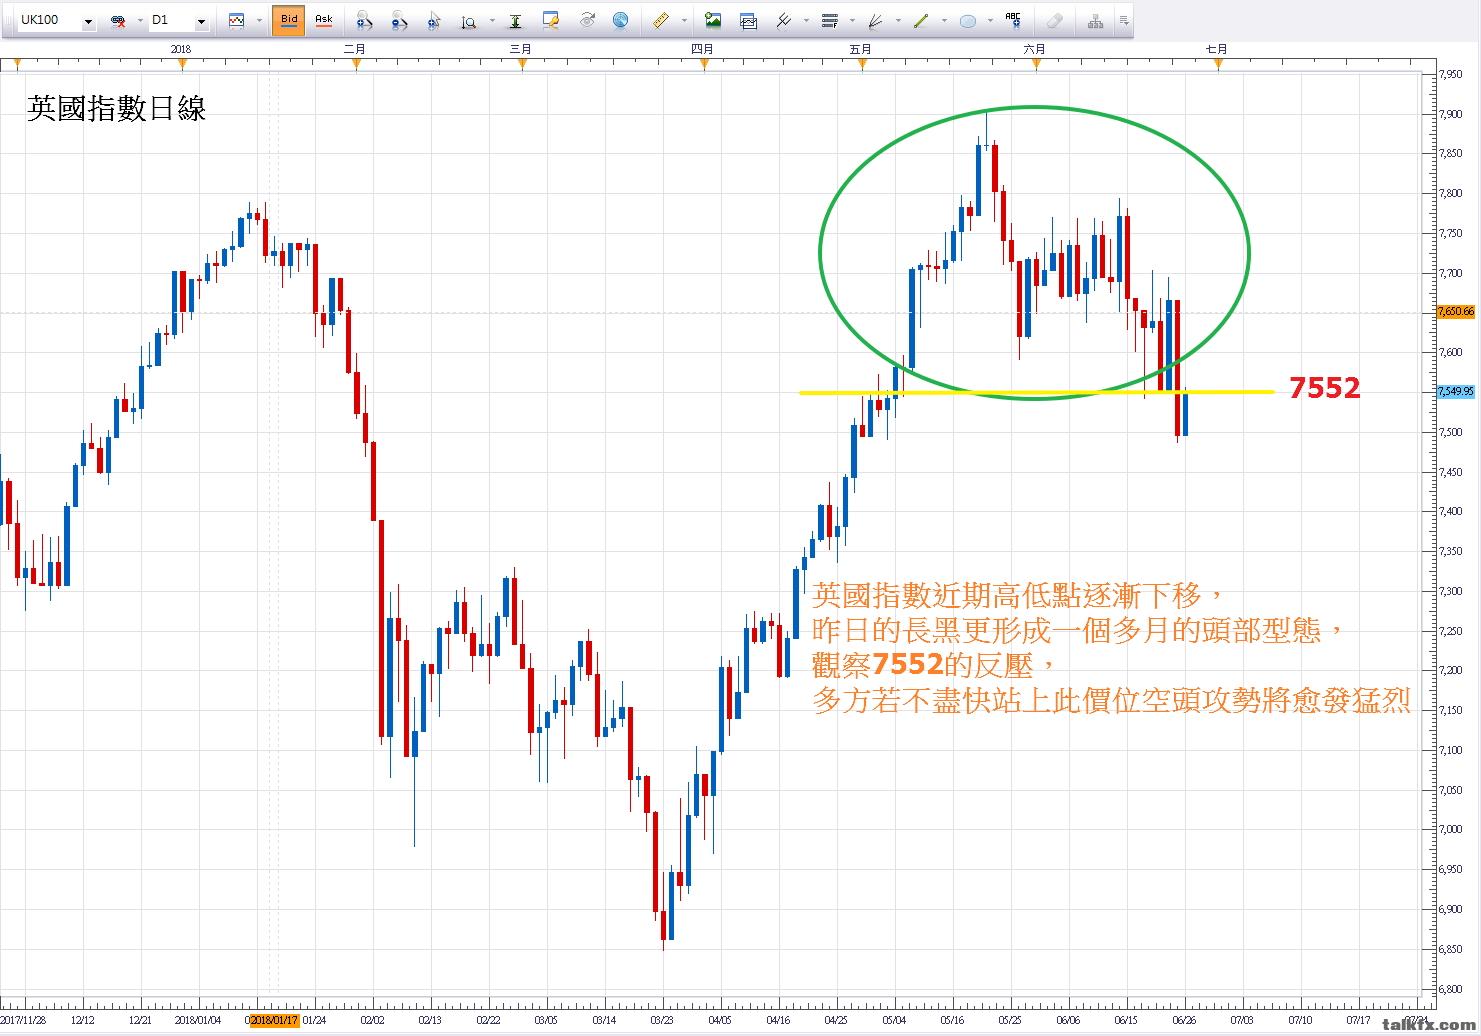Screen dimensions: 1481x1036
Task: Click the orange annotation line mentioning 7552的反壓
Action: (x=934, y=664)
